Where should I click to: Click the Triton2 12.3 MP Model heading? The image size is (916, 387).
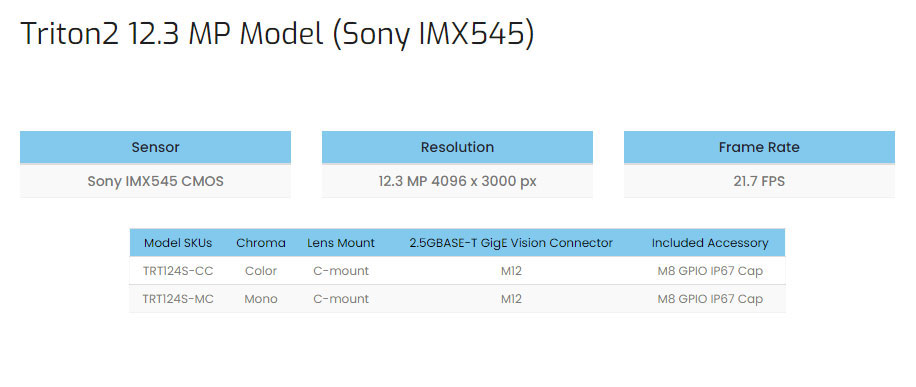click(277, 34)
